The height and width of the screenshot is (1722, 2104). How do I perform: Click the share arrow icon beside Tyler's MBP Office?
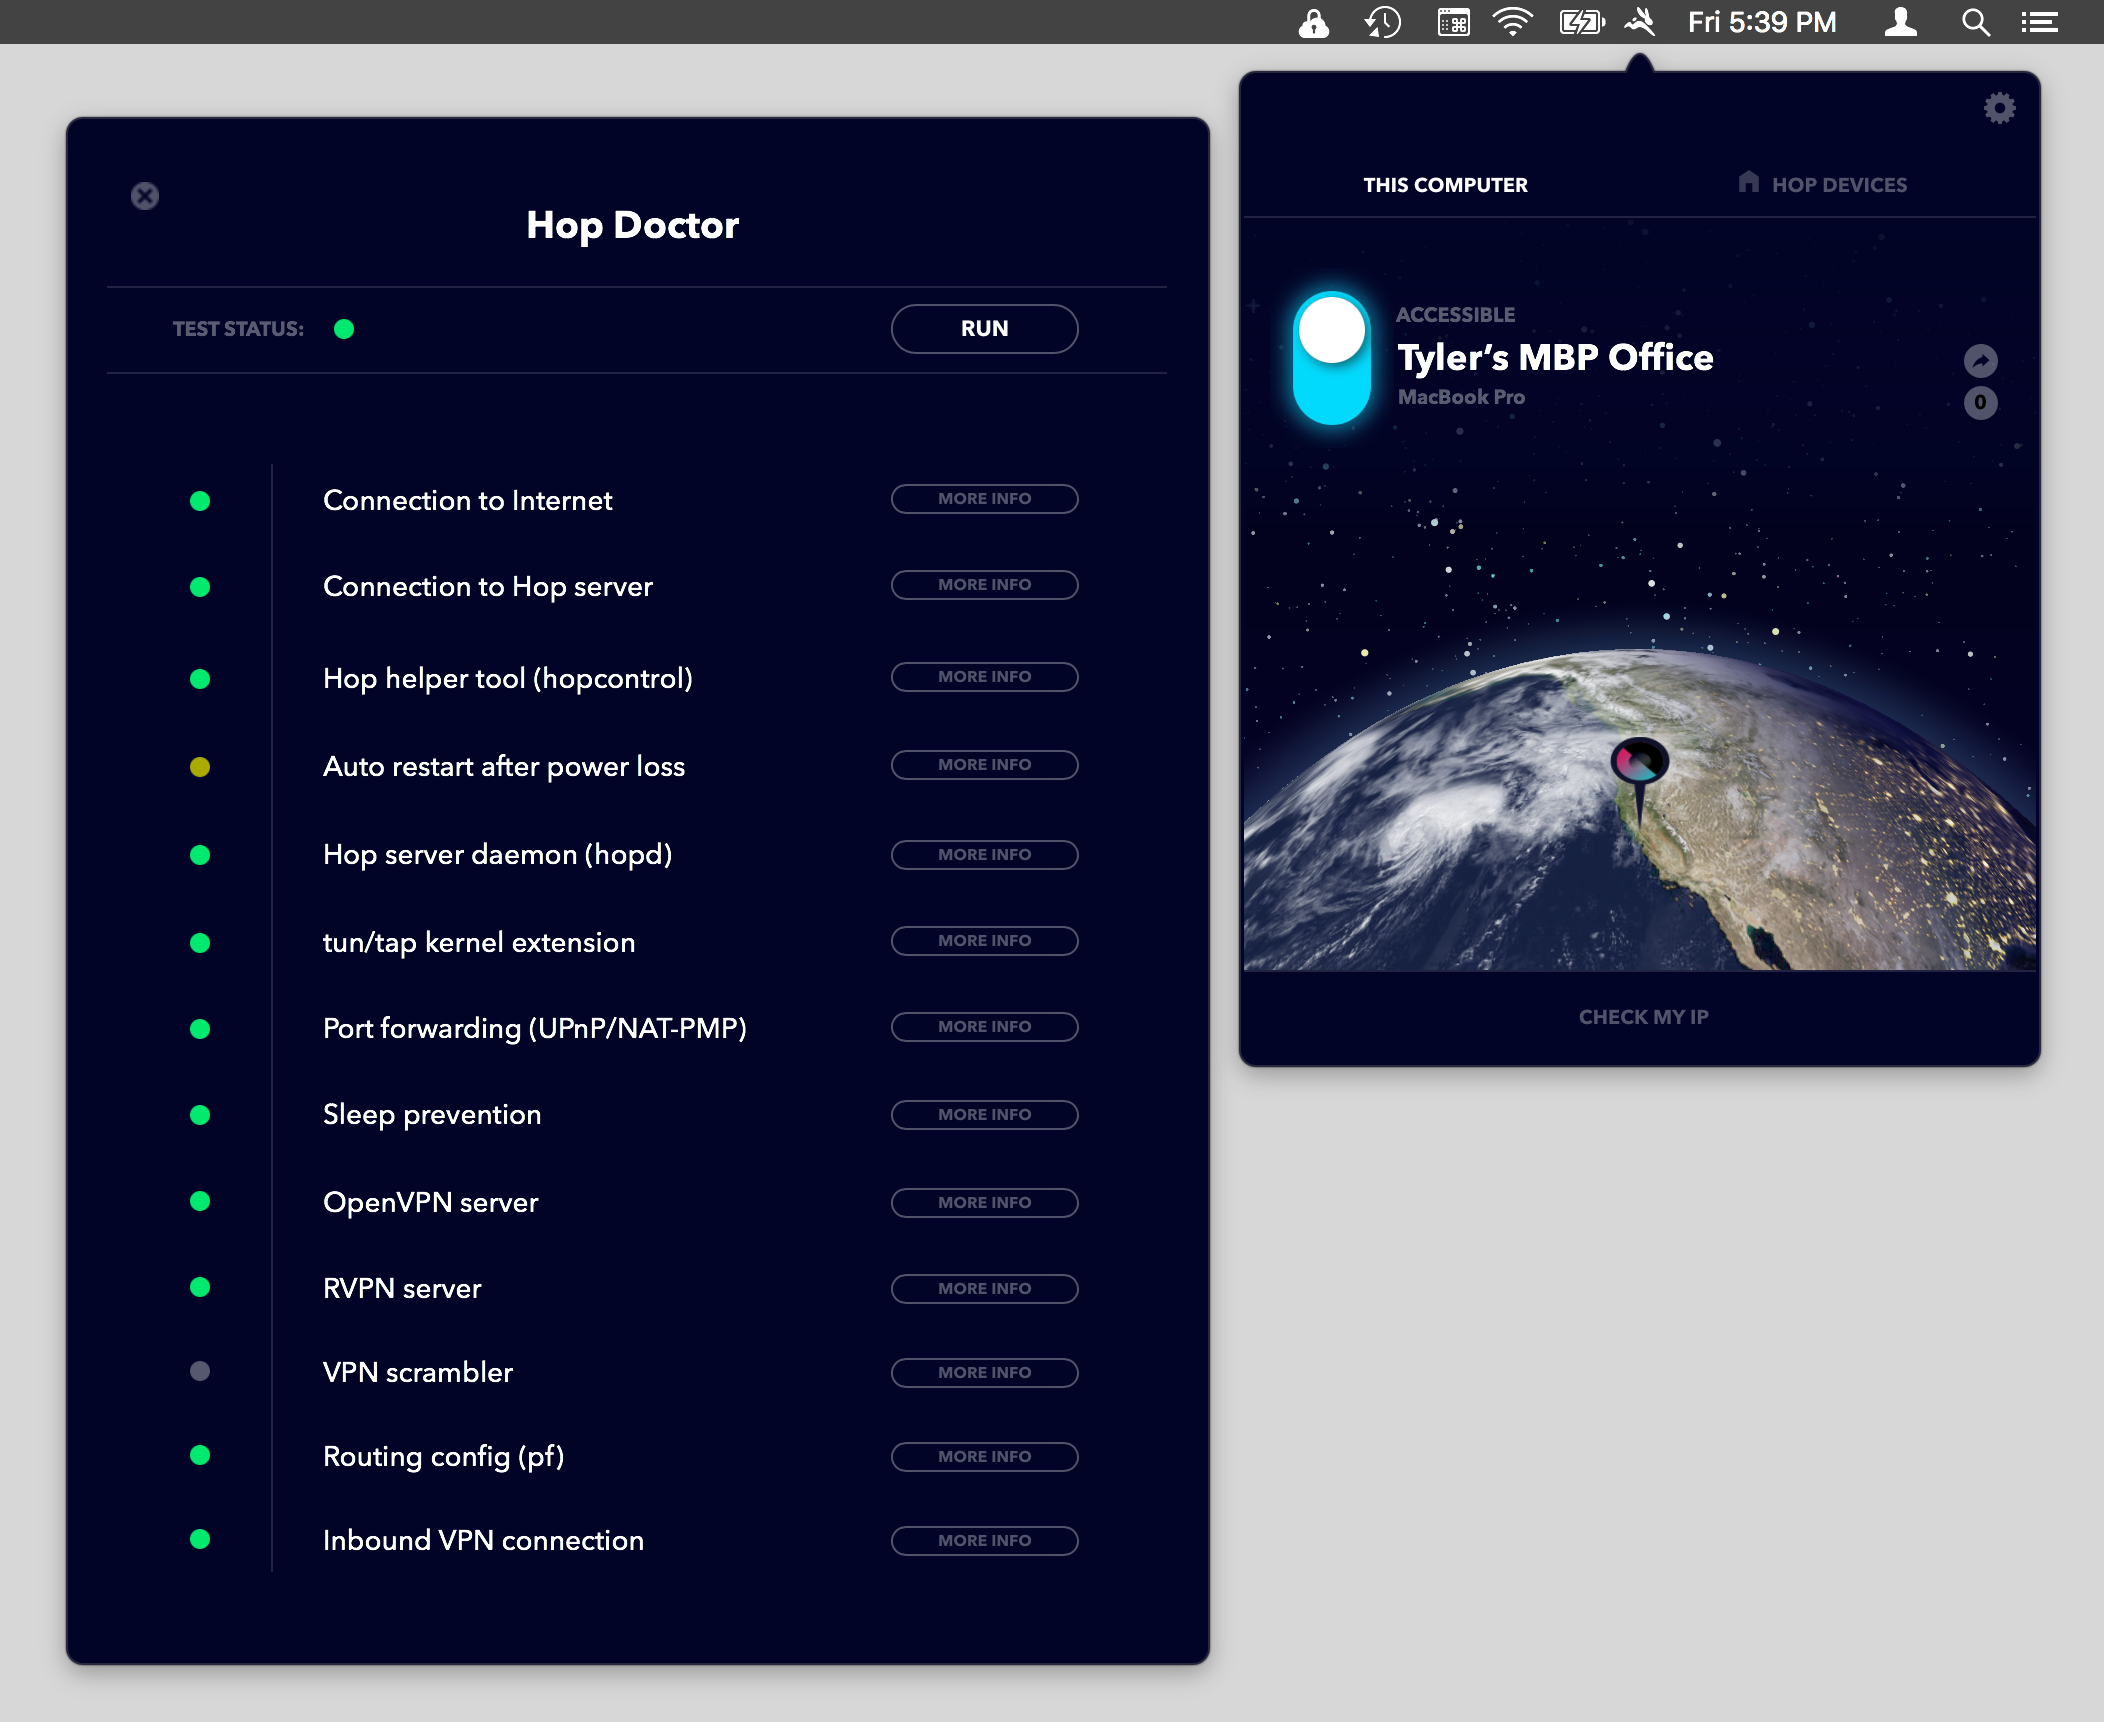1980,361
